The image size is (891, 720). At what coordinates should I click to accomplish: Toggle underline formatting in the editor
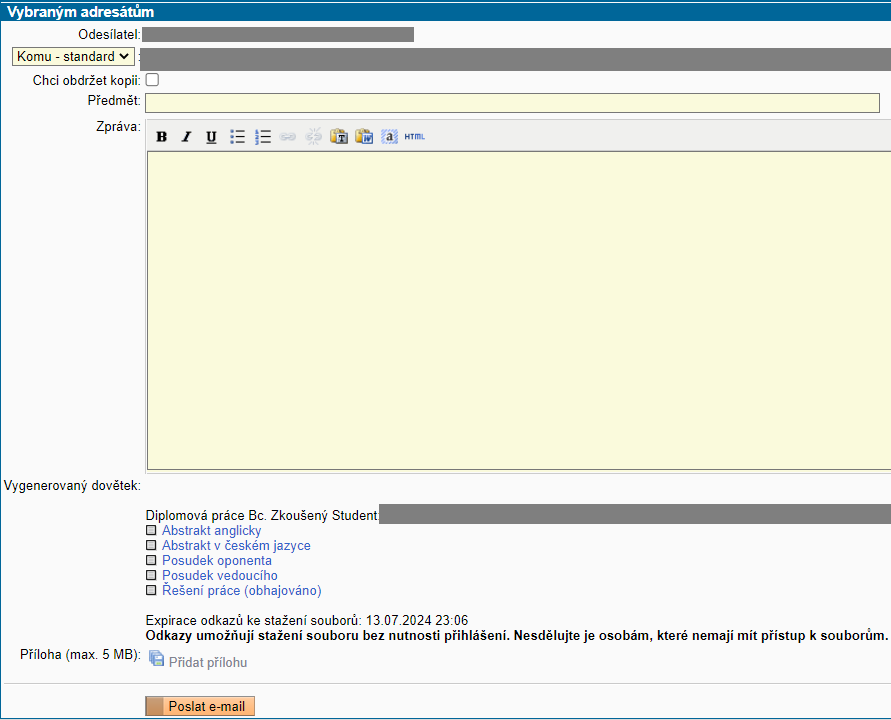pyautogui.click(x=211, y=137)
